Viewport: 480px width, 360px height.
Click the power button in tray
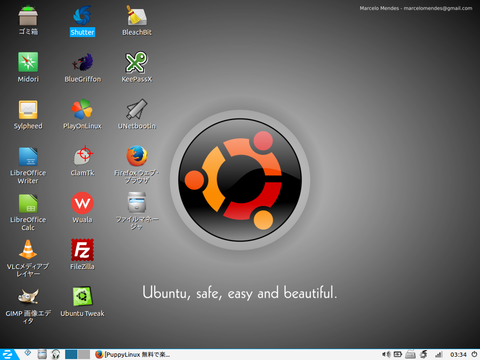pos(474,354)
